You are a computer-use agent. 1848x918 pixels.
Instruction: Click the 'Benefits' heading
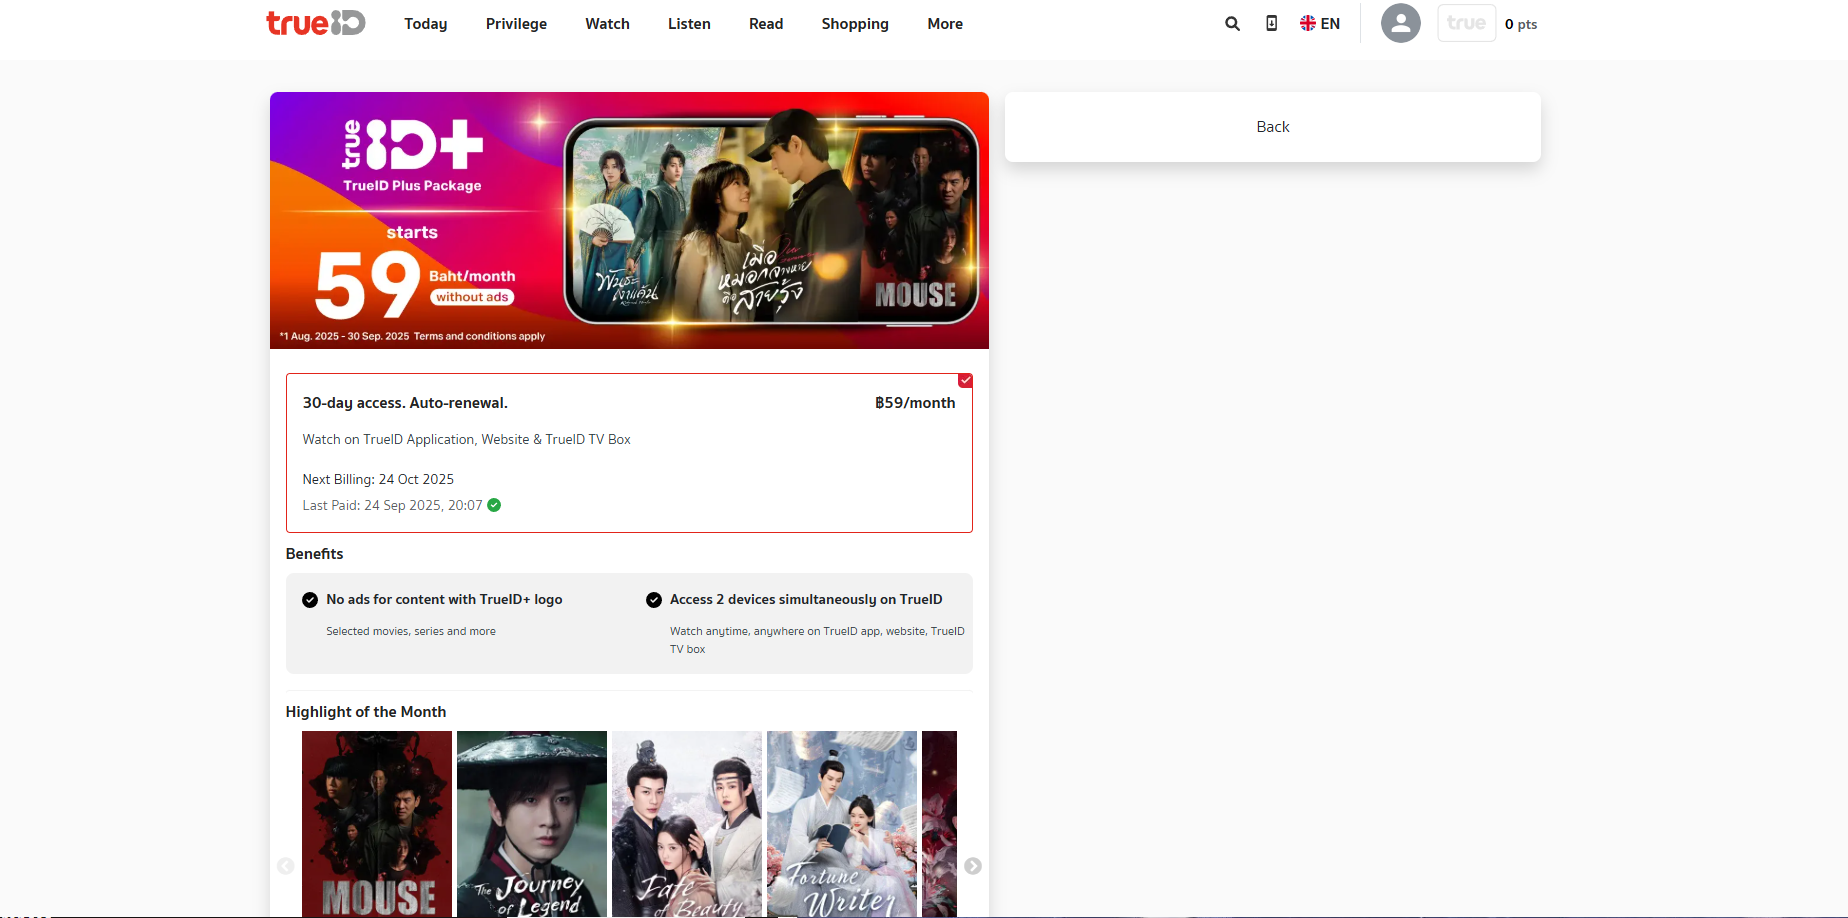pyautogui.click(x=315, y=554)
